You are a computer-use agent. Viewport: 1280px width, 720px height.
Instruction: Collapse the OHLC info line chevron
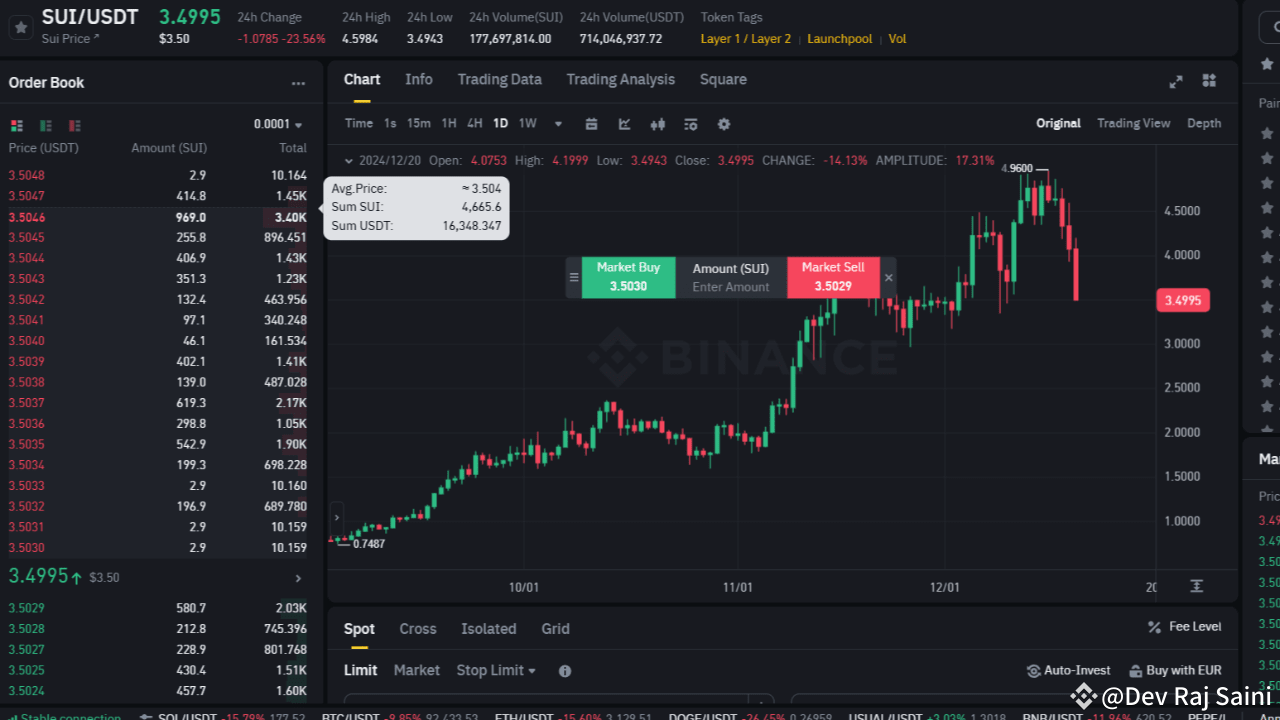[348, 160]
